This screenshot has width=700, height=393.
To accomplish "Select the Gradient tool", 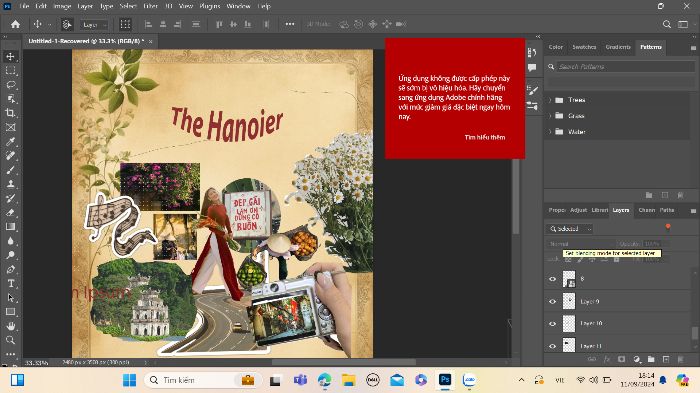I will click(x=11, y=226).
